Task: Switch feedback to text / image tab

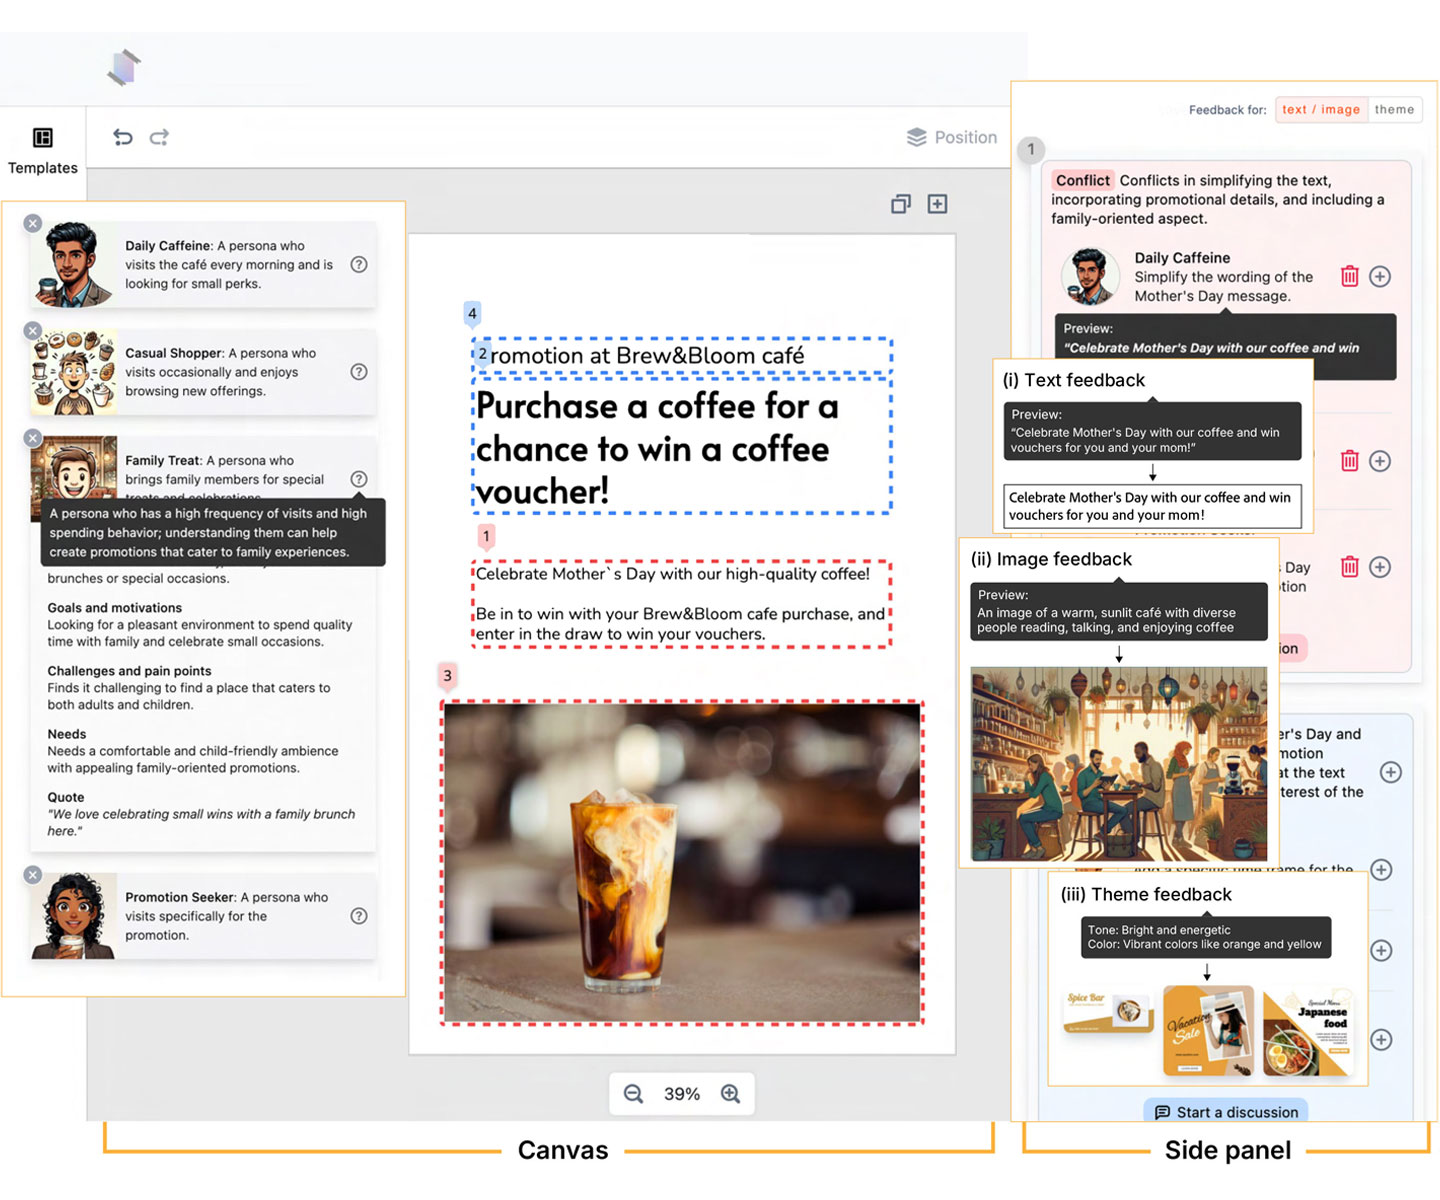Action: pyautogui.click(x=1320, y=110)
